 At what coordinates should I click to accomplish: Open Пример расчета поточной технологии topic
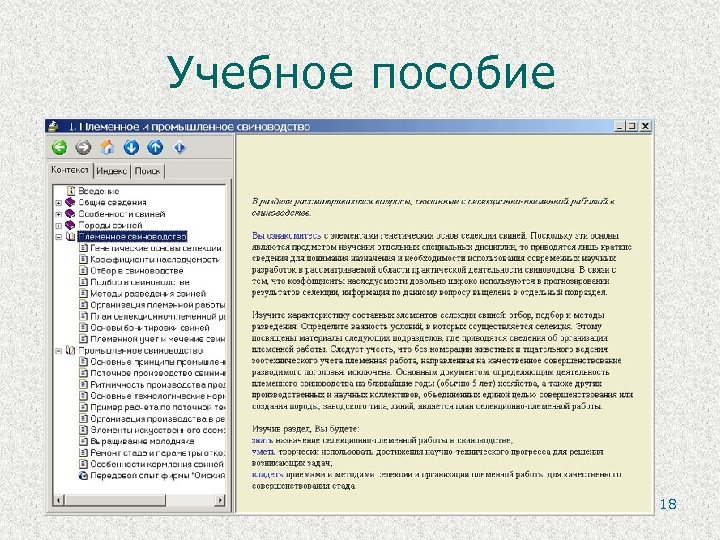click(x=158, y=407)
